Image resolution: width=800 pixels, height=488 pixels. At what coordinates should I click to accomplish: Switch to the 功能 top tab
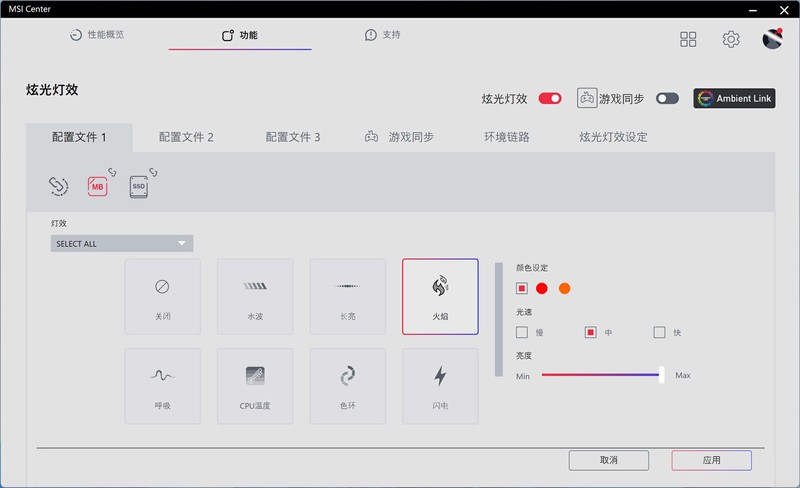[x=240, y=35]
